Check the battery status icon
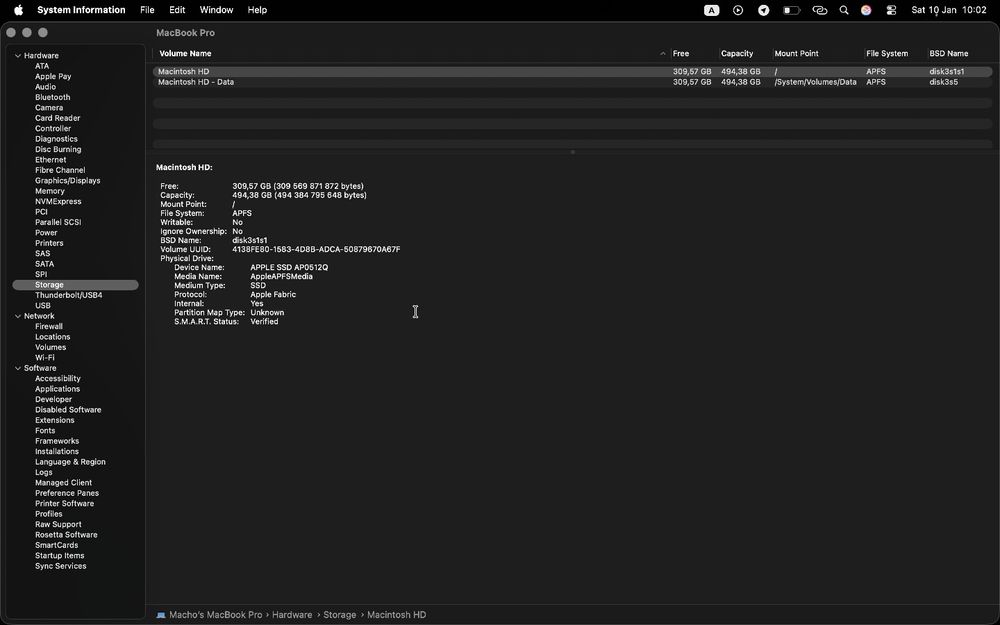This screenshot has height=625, width=1000. pyautogui.click(x=791, y=10)
